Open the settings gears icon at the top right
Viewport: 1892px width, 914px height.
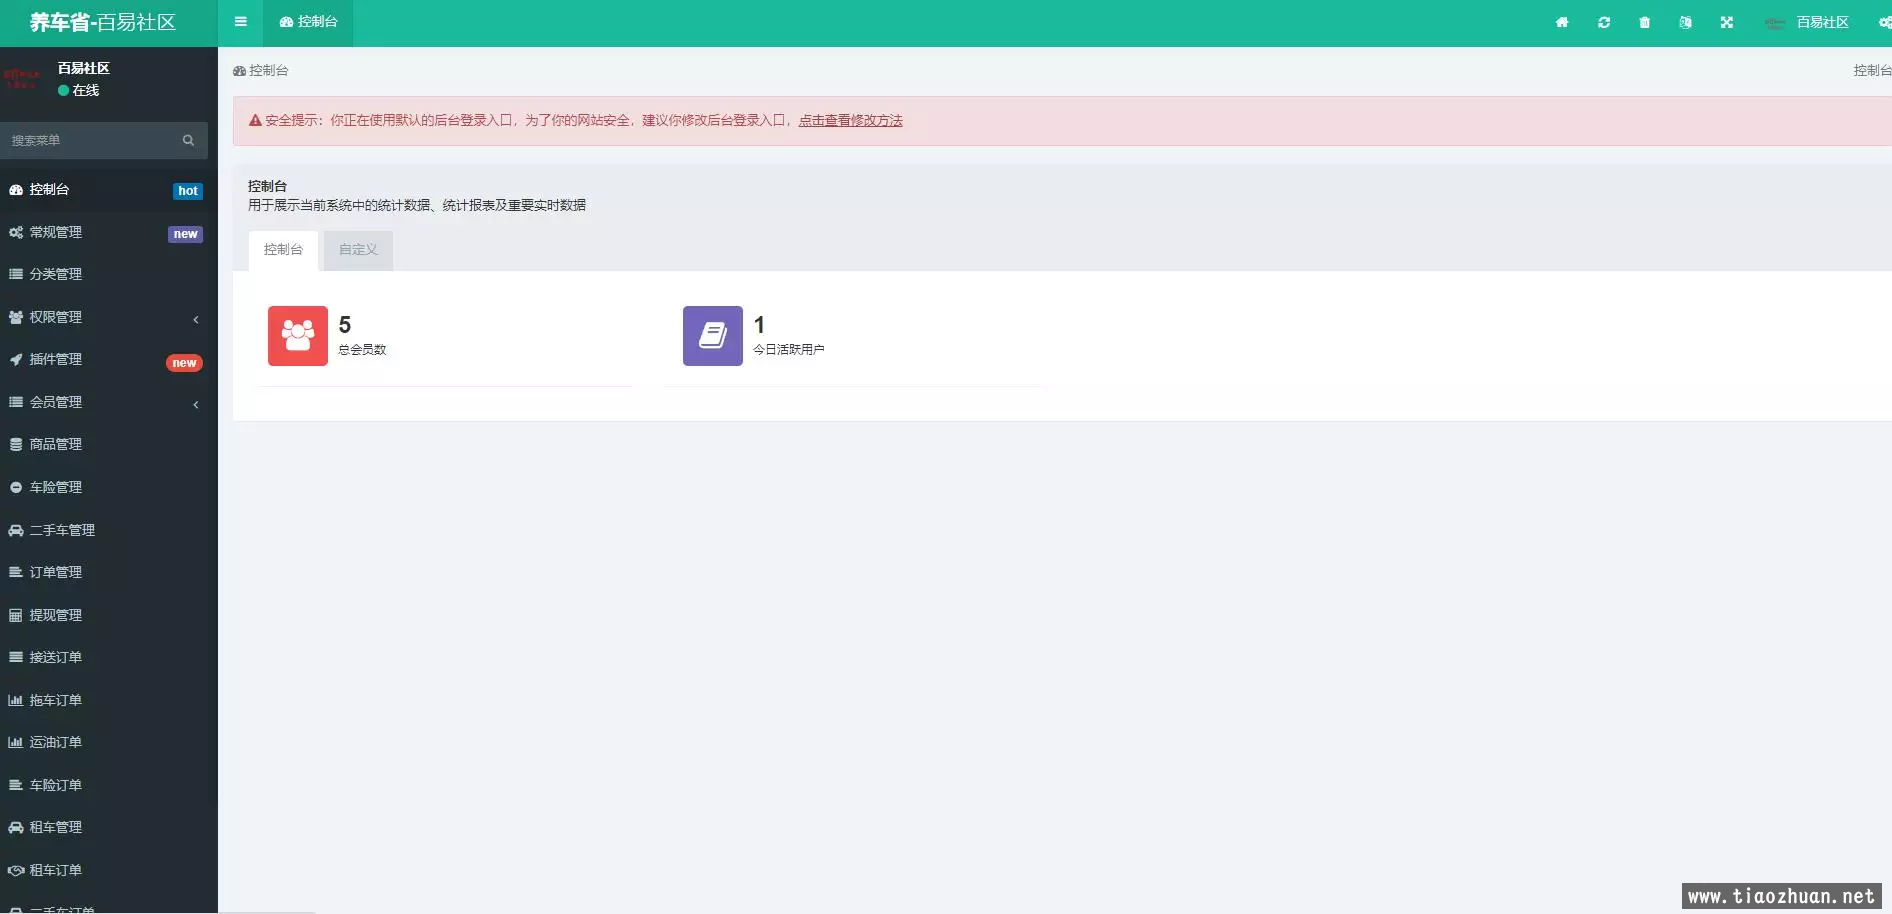tap(1885, 22)
